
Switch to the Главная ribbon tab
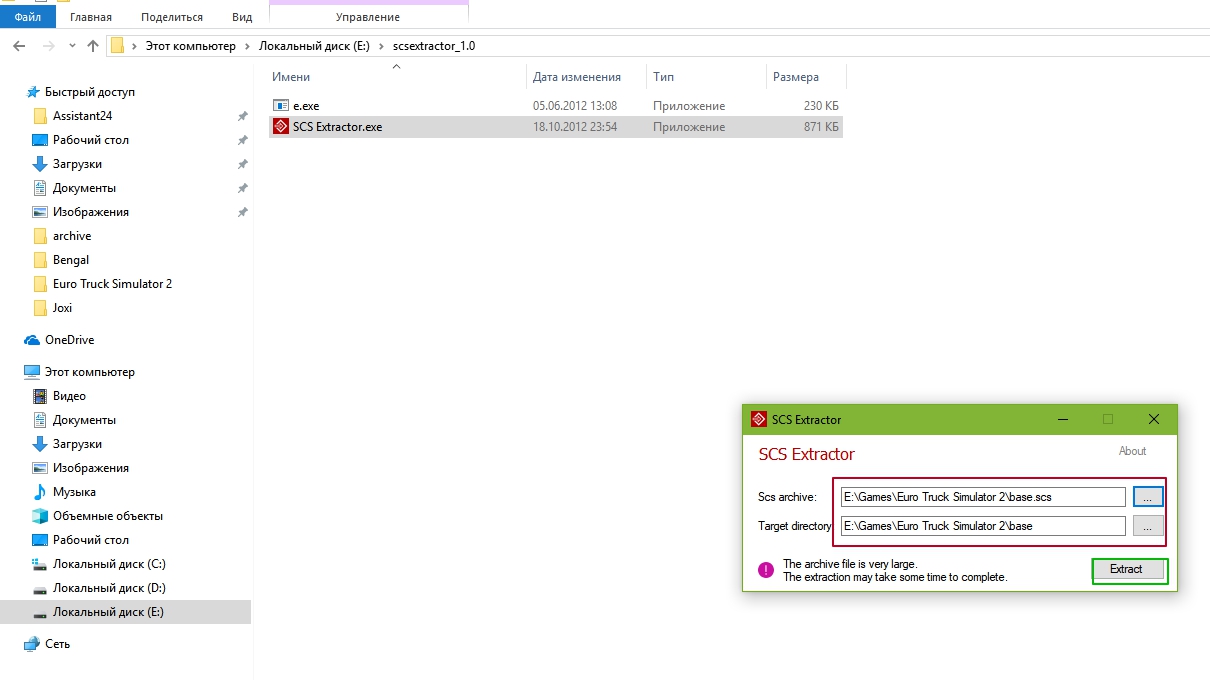click(91, 17)
